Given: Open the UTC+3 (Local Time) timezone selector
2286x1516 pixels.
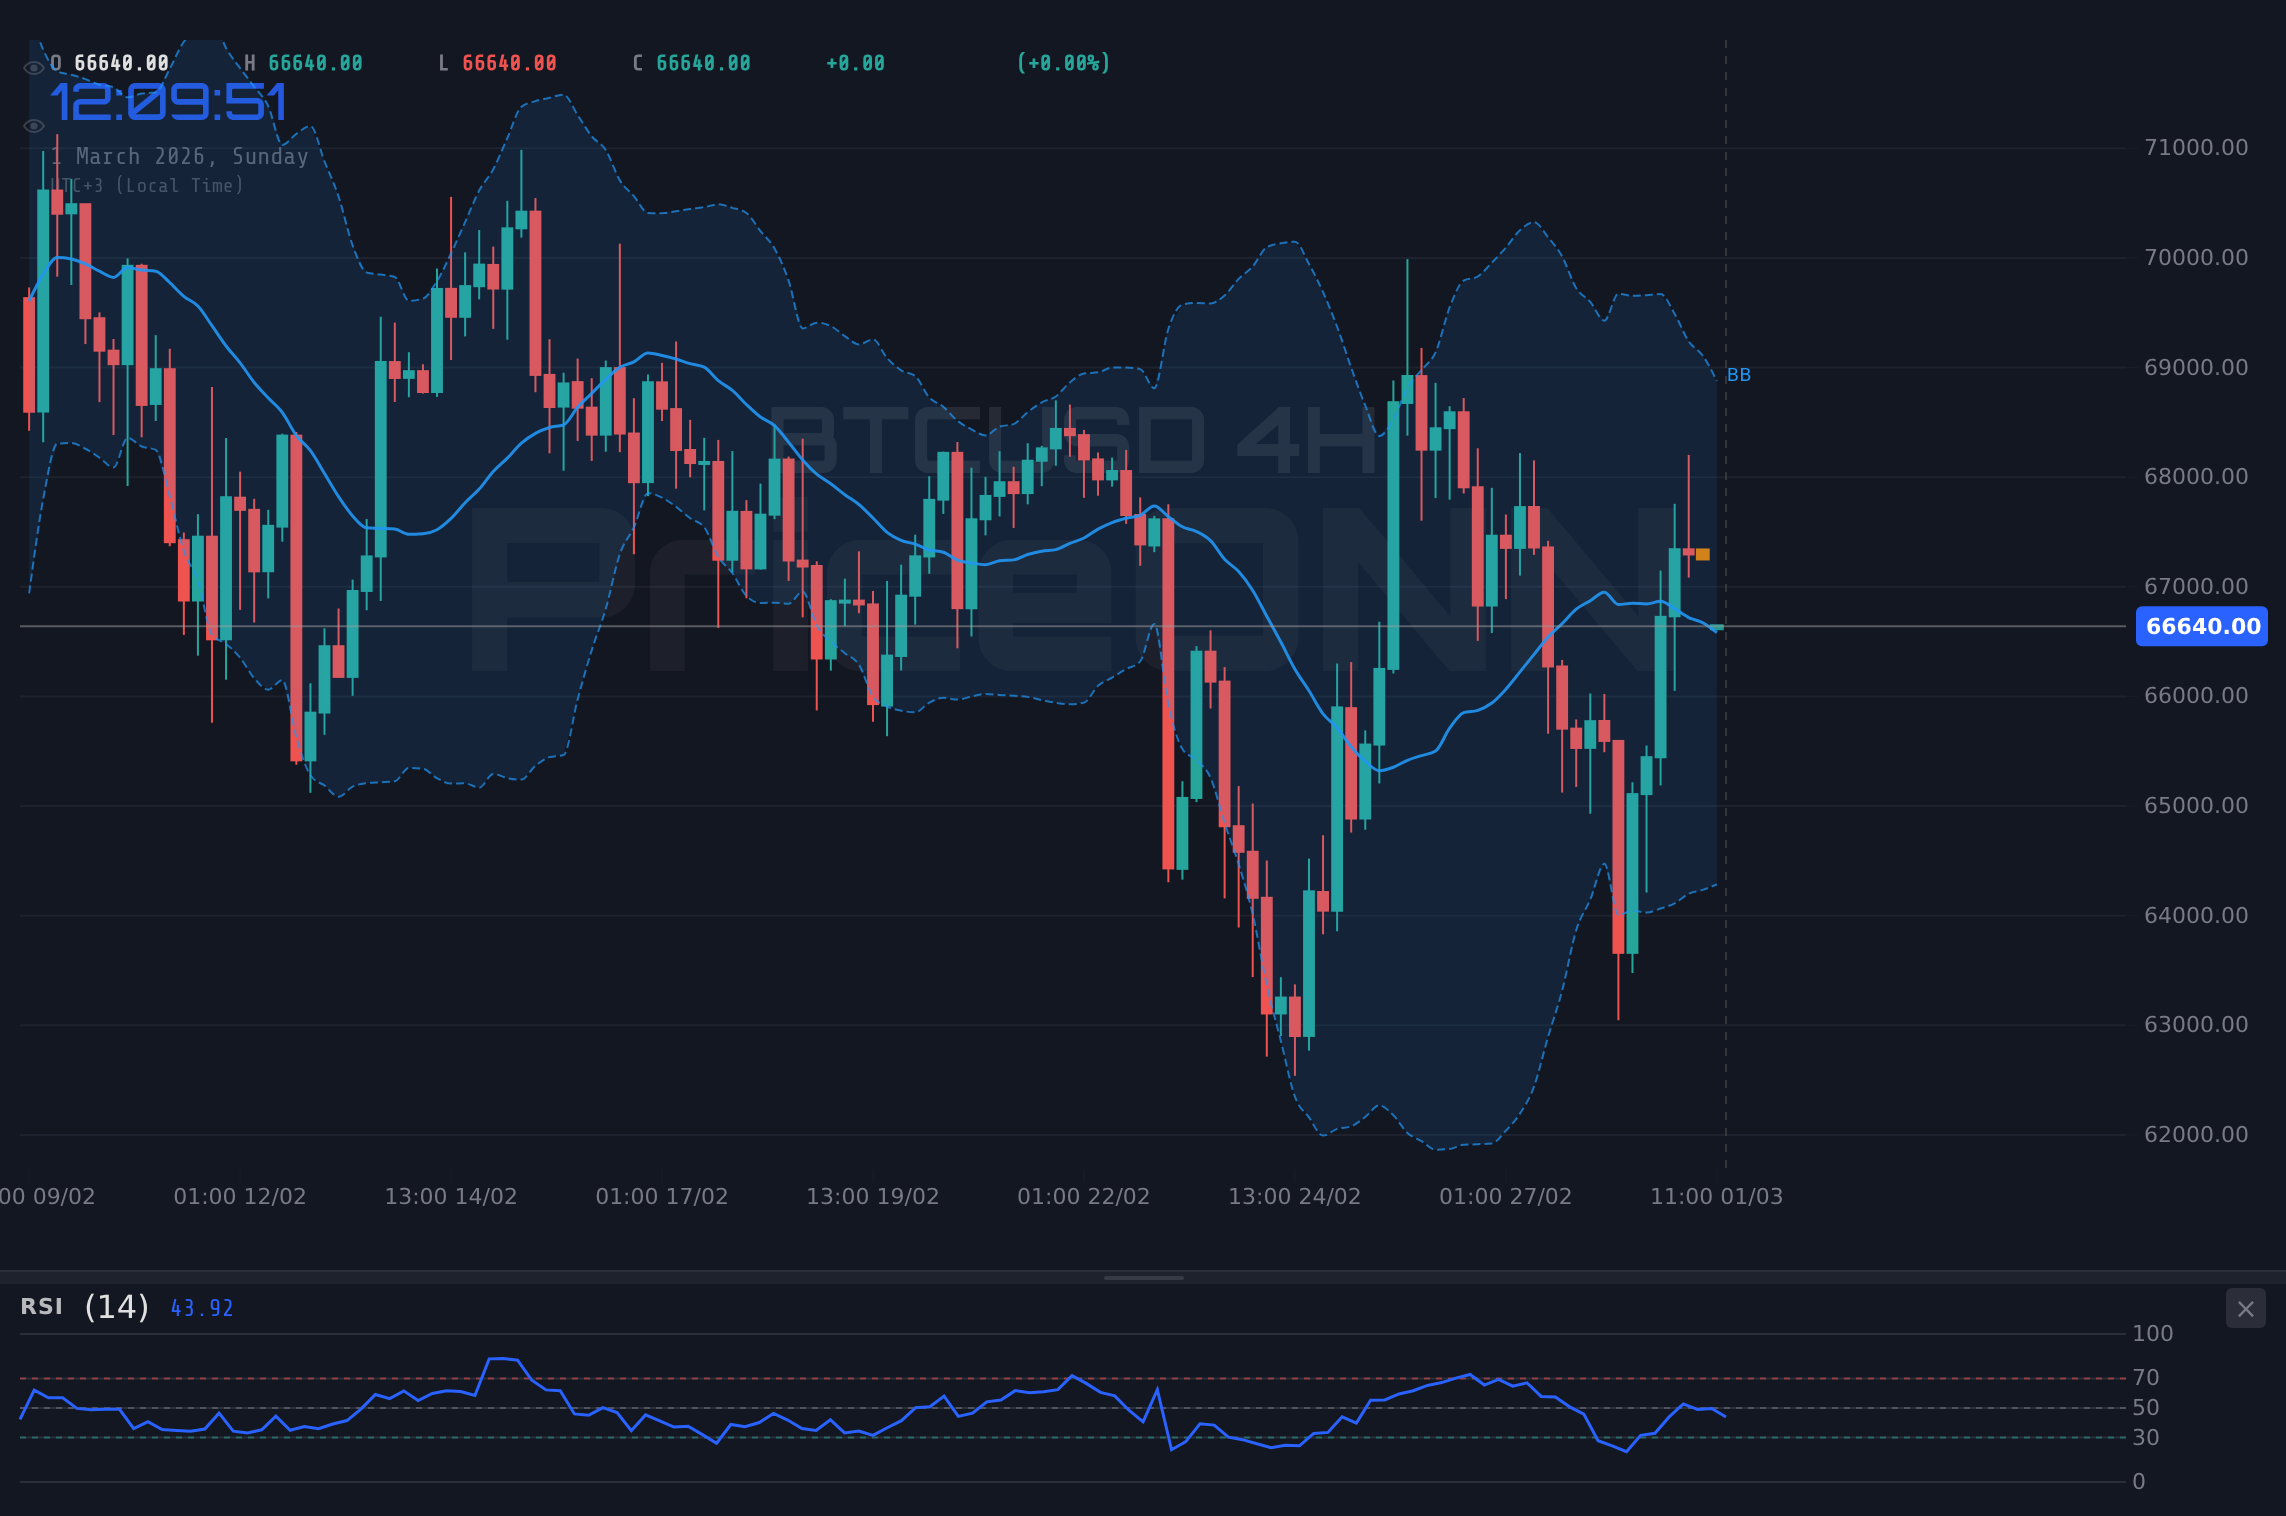Looking at the screenshot, I should point(148,185).
